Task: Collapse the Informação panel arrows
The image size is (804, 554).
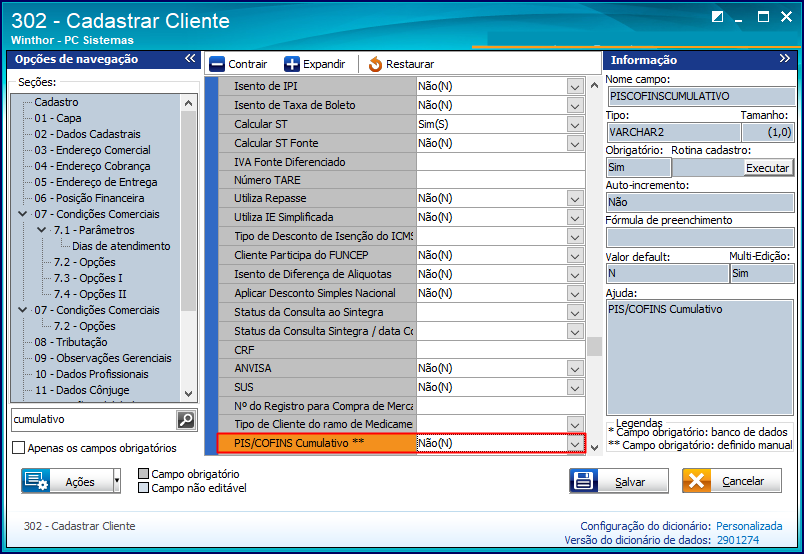Action: (785, 58)
